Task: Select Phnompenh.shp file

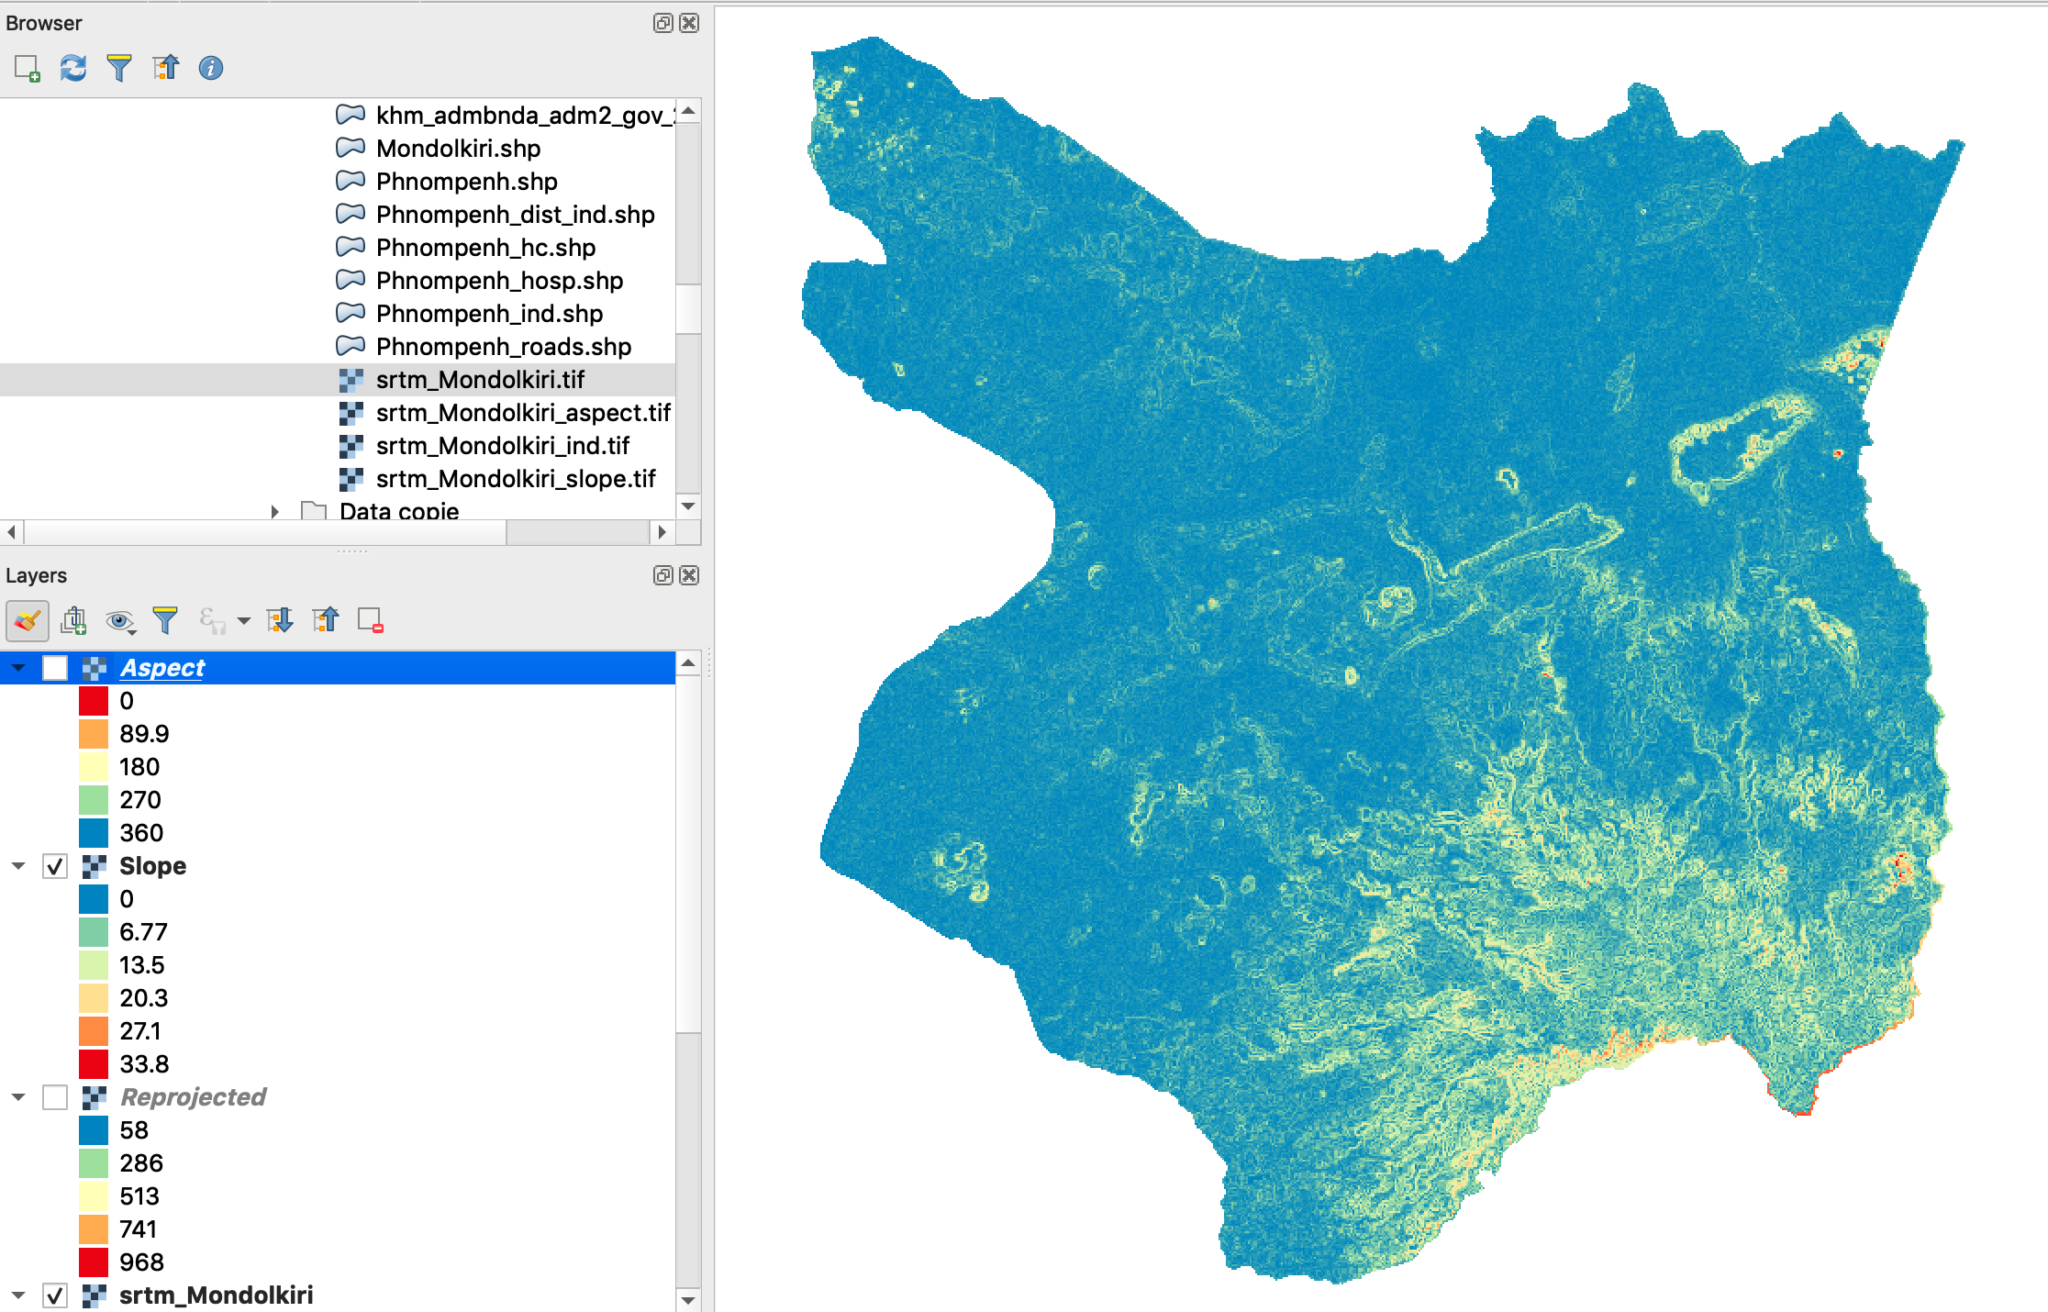Action: (x=467, y=182)
